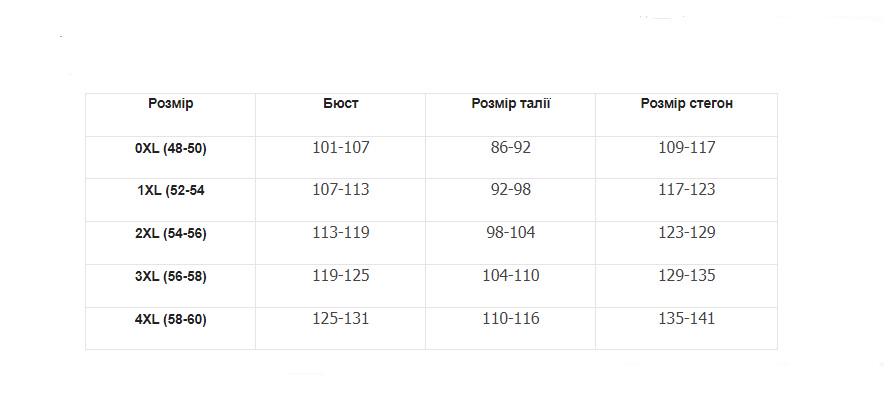Click waist value 92-98
The height and width of the screenshot is (406, 889).
coord(510,190)
